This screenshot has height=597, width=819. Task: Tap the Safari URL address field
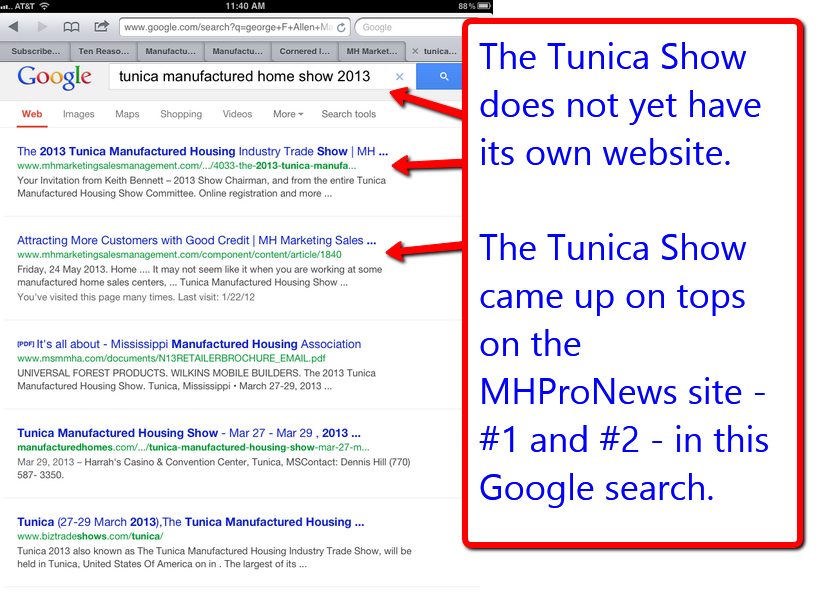235,27
